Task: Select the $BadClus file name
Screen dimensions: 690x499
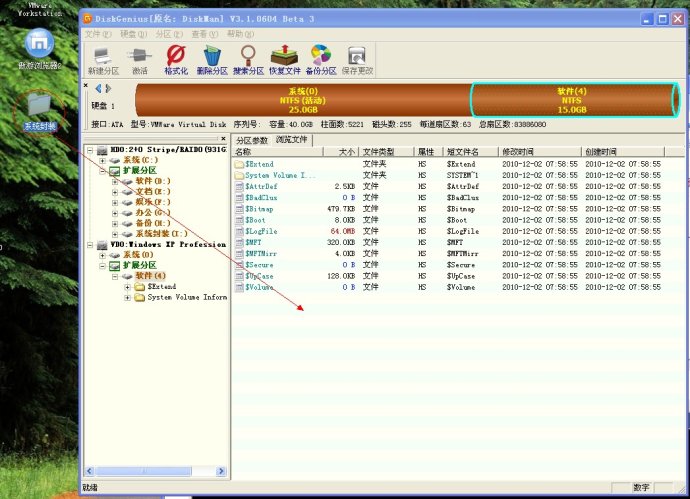Action: click(x=261, y=198)
